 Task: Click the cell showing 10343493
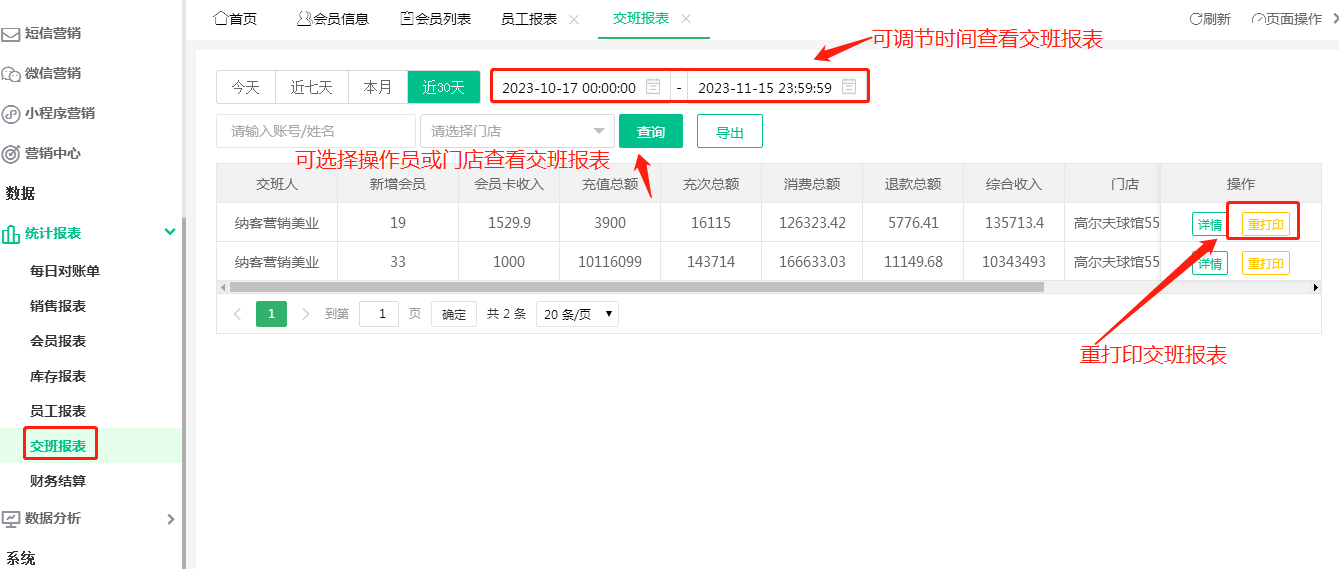pyautogui.click(x=1014, y=262)
